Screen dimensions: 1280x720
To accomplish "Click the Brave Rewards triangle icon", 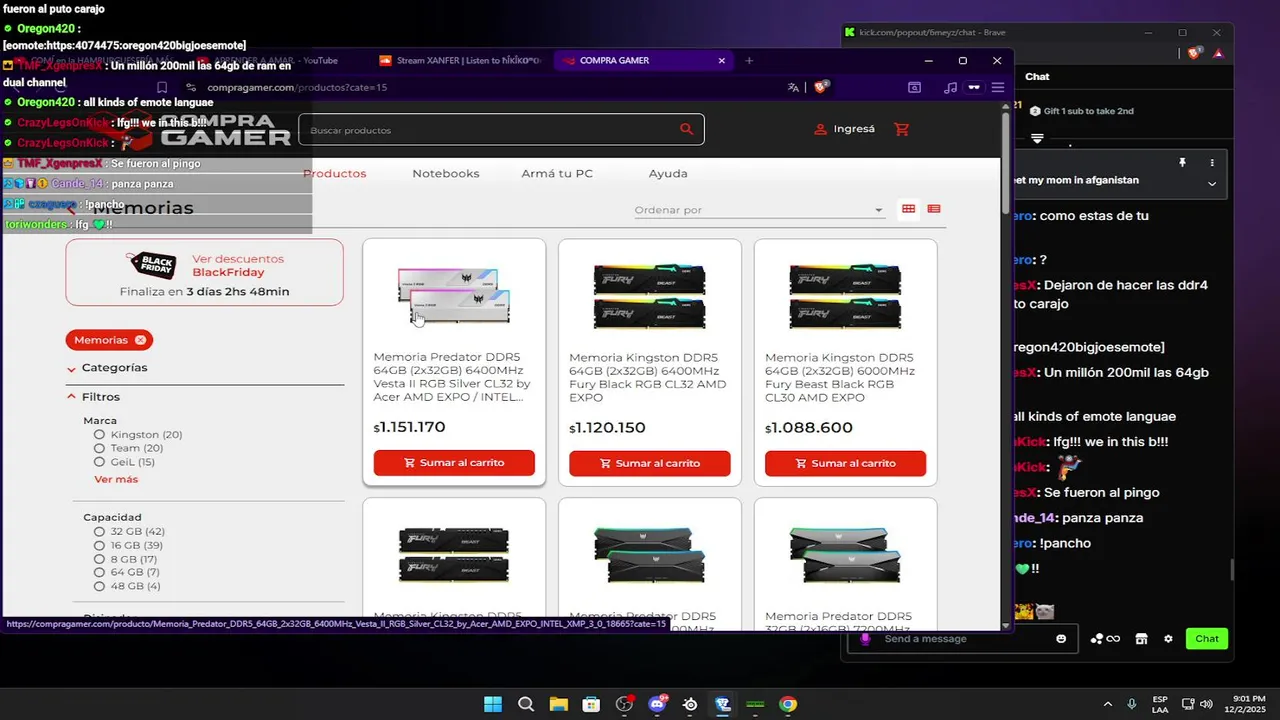I will click(1217, 53).
